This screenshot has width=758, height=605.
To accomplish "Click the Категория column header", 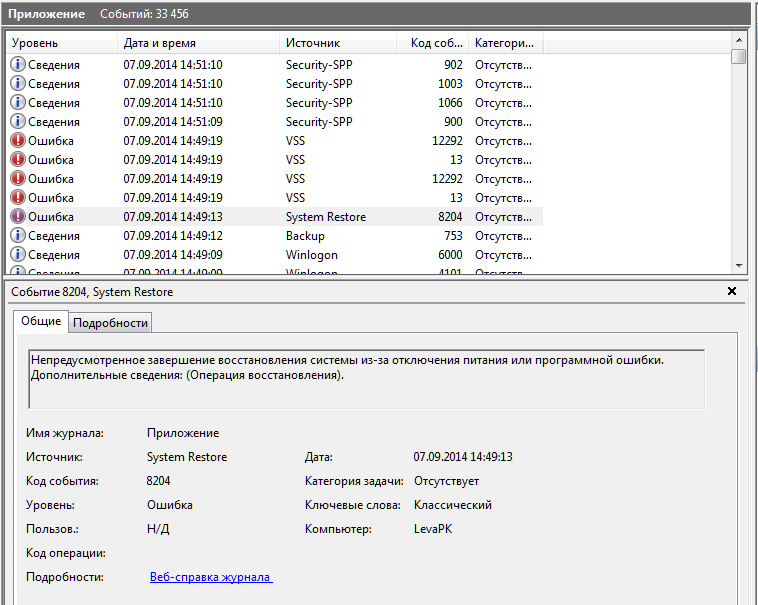I will (505, 43).
